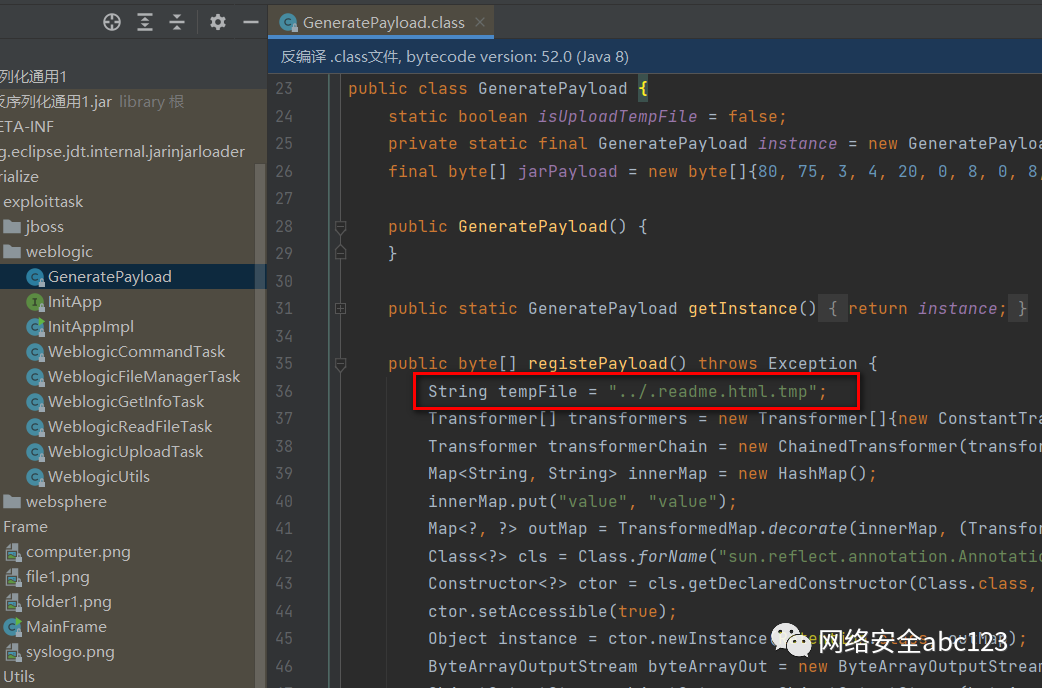
Task: Click the computer.png image file icon
Action: pyautogui.click(x=13, y=552)
